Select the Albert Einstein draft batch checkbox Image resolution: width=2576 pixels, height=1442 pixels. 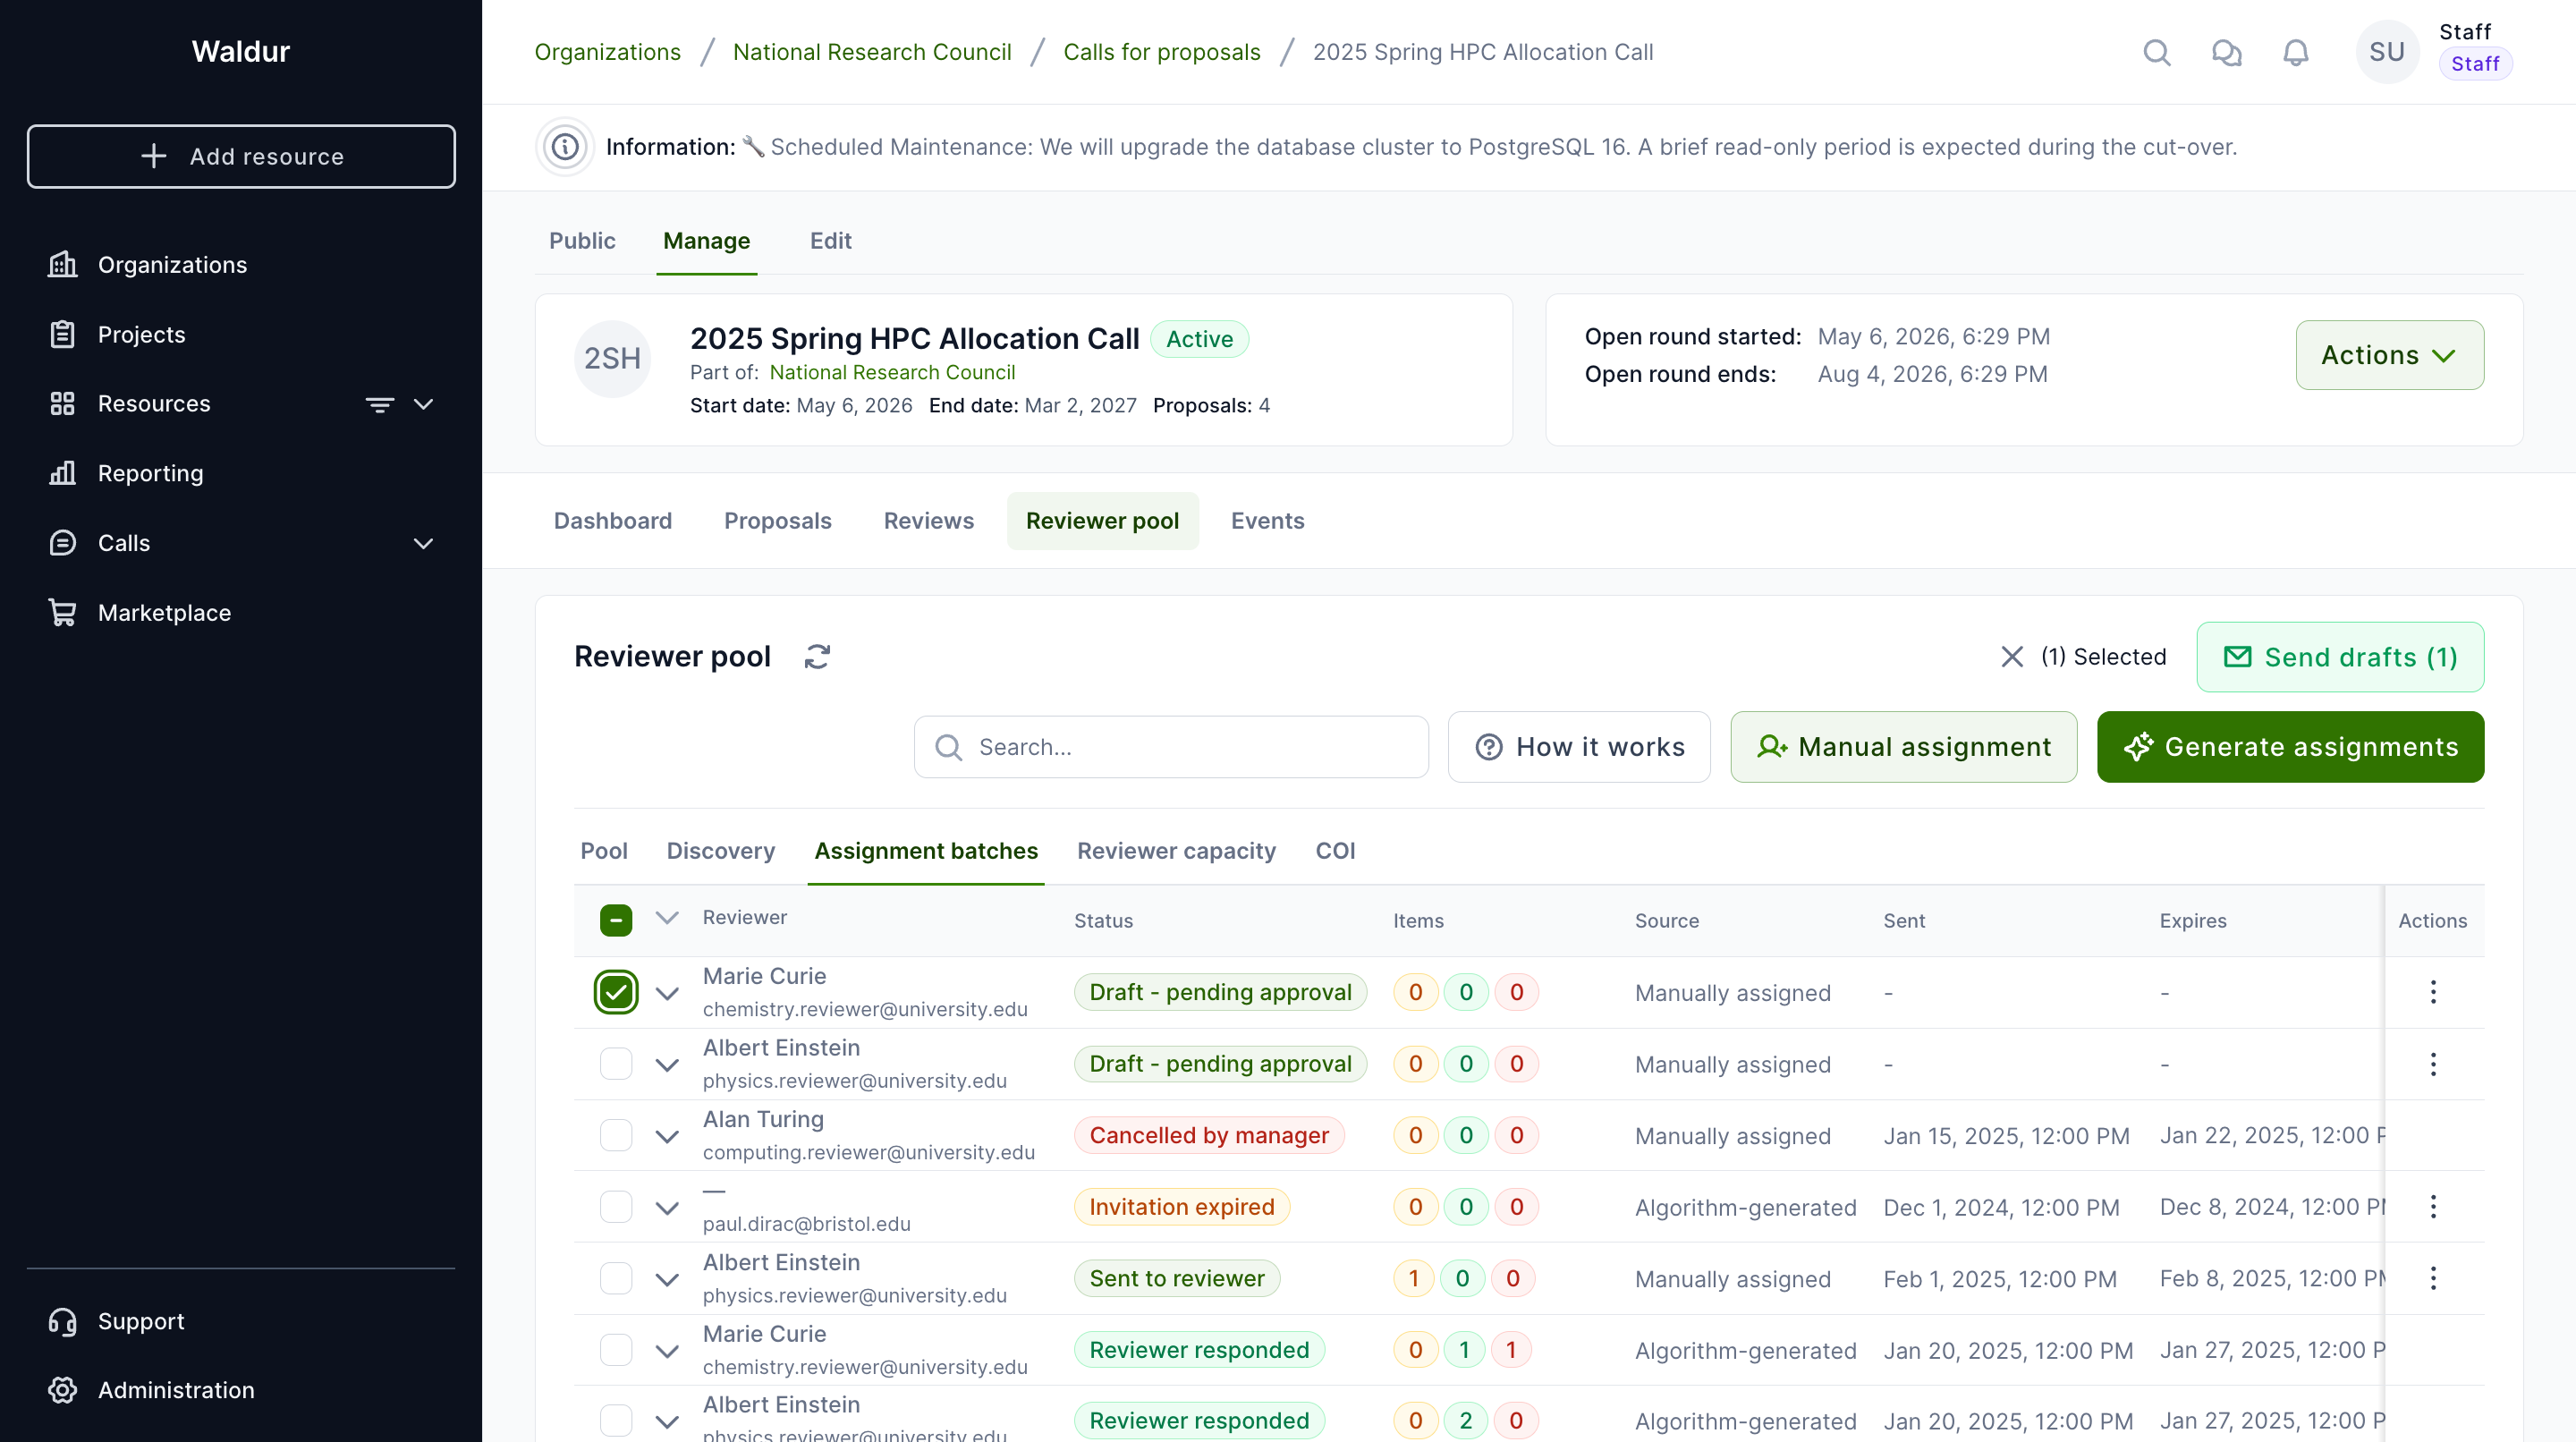[x=616, y=1064]
